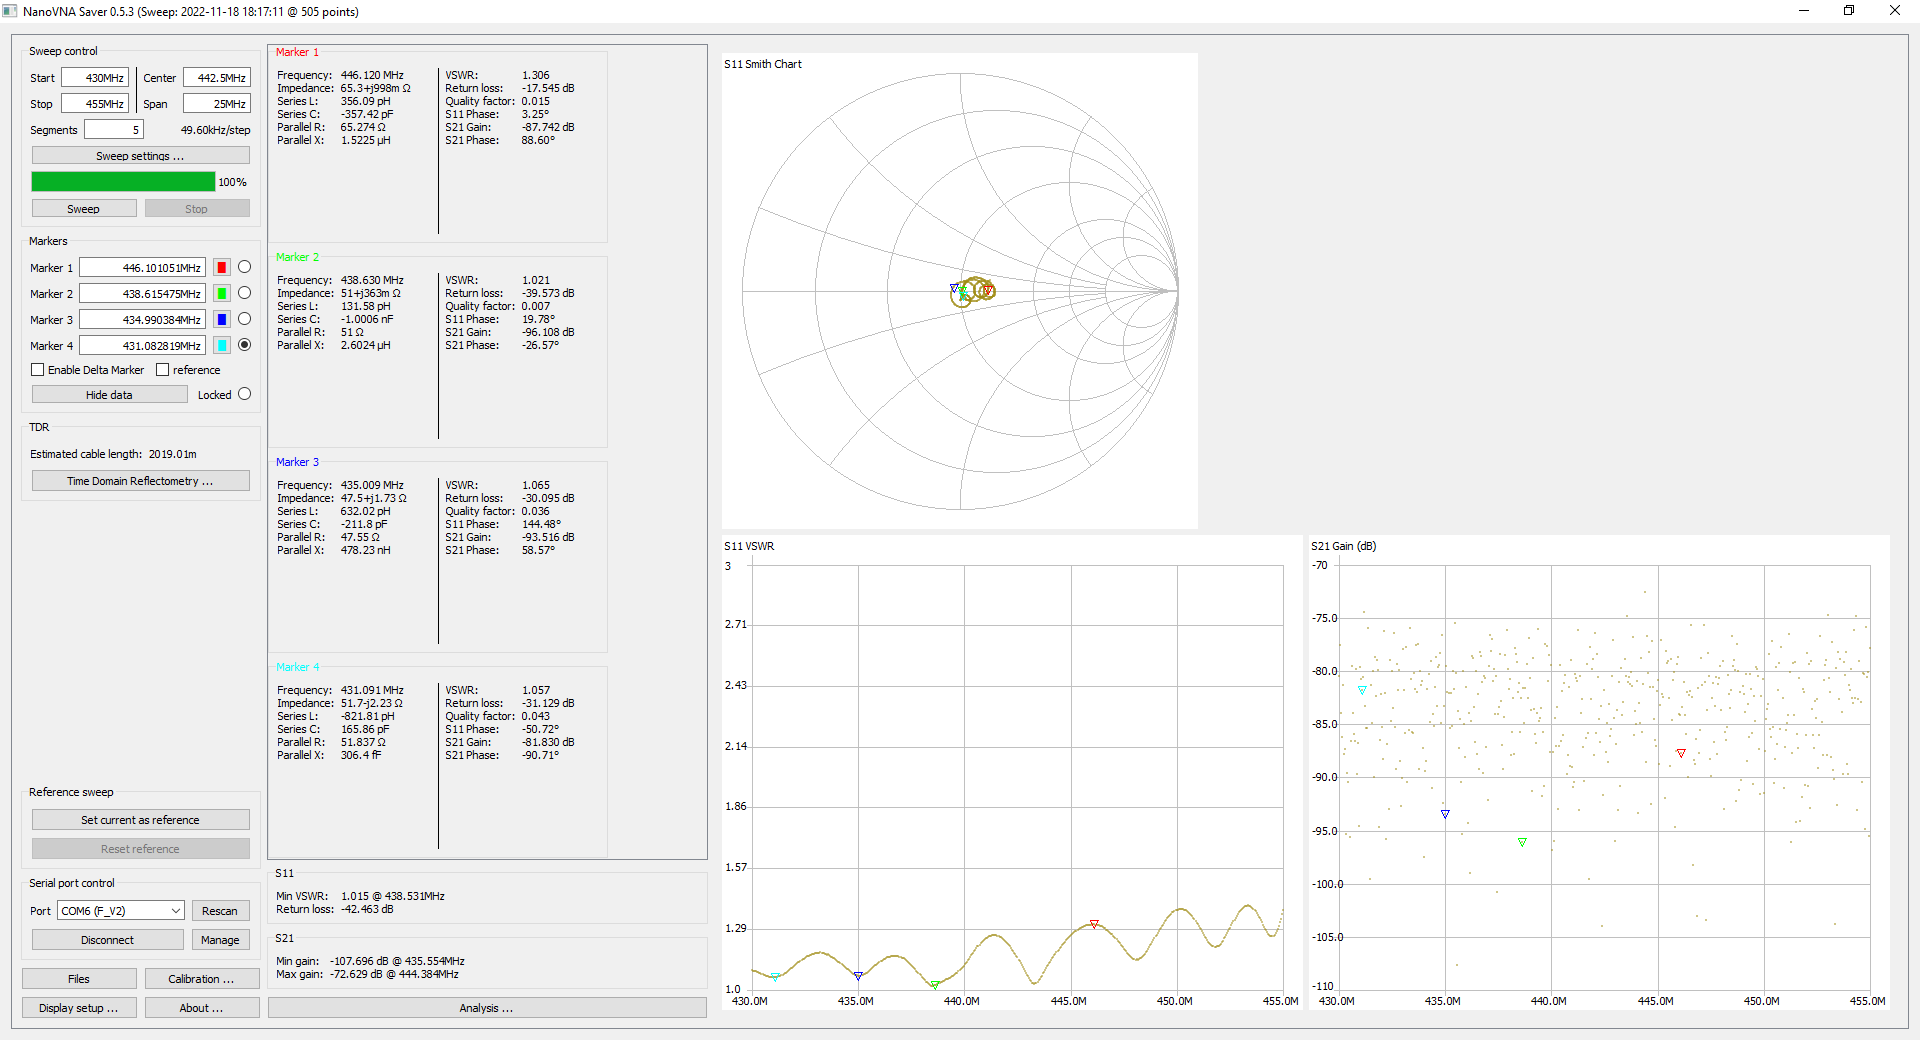The width and height of the screenshot is (1920, 1040).
Task: Select the Marker 3 radio button
Action: click(x=244, y=319)
